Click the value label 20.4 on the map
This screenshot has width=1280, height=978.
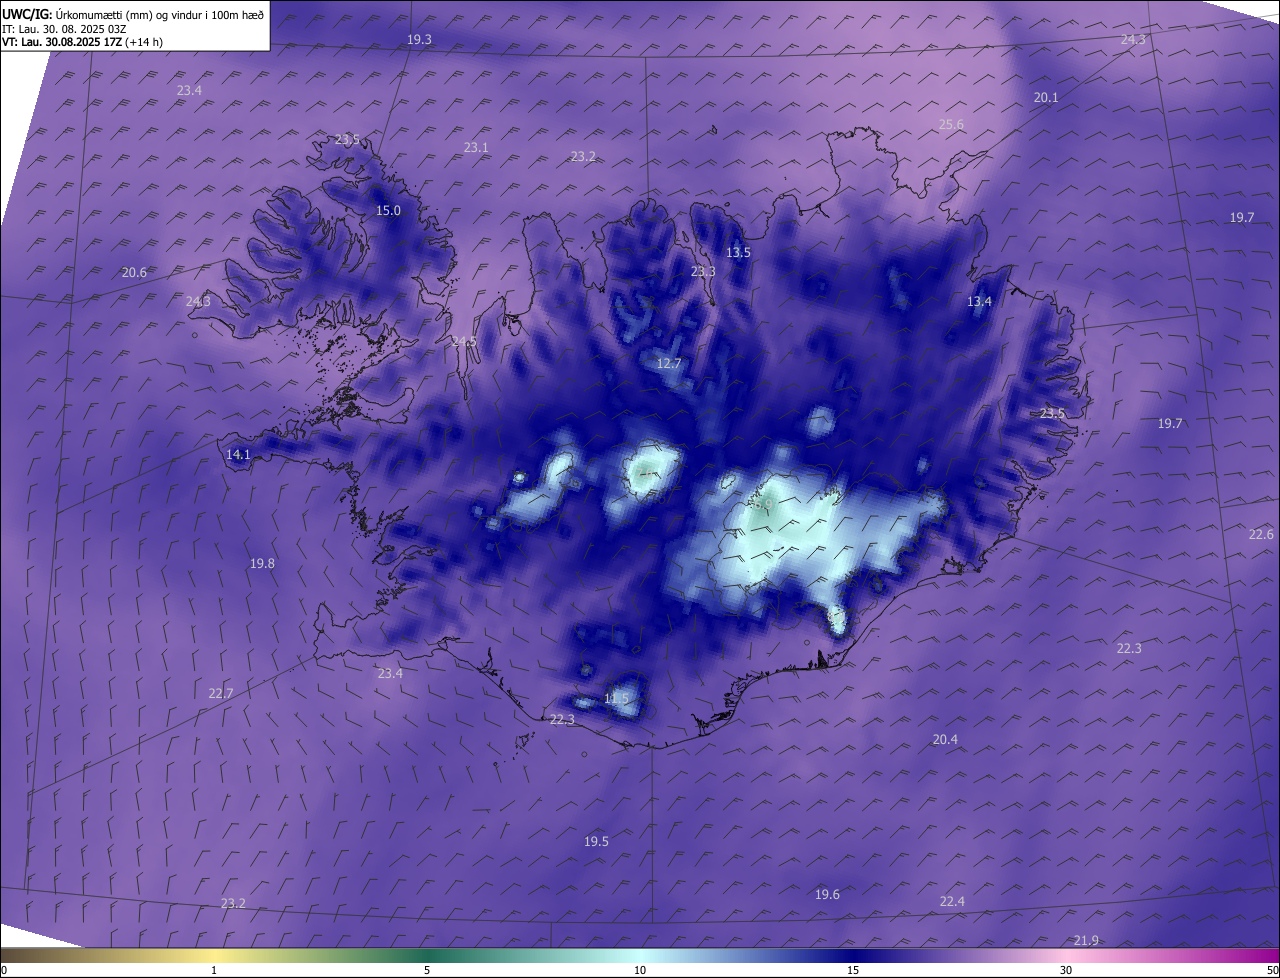(x=945, y=739)
